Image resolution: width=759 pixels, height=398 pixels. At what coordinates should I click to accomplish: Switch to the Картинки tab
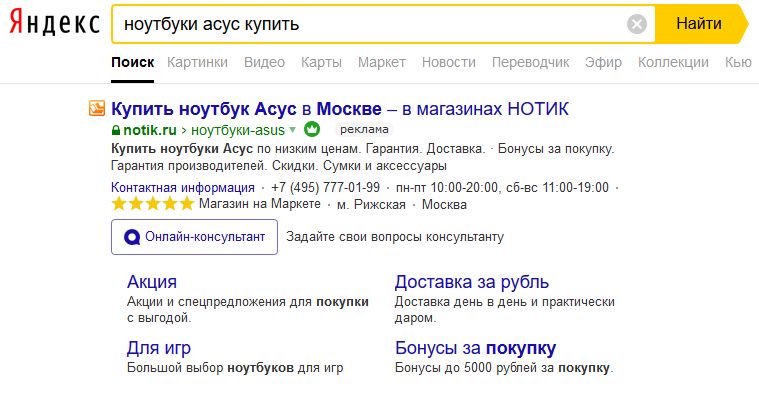click(197, 62)
